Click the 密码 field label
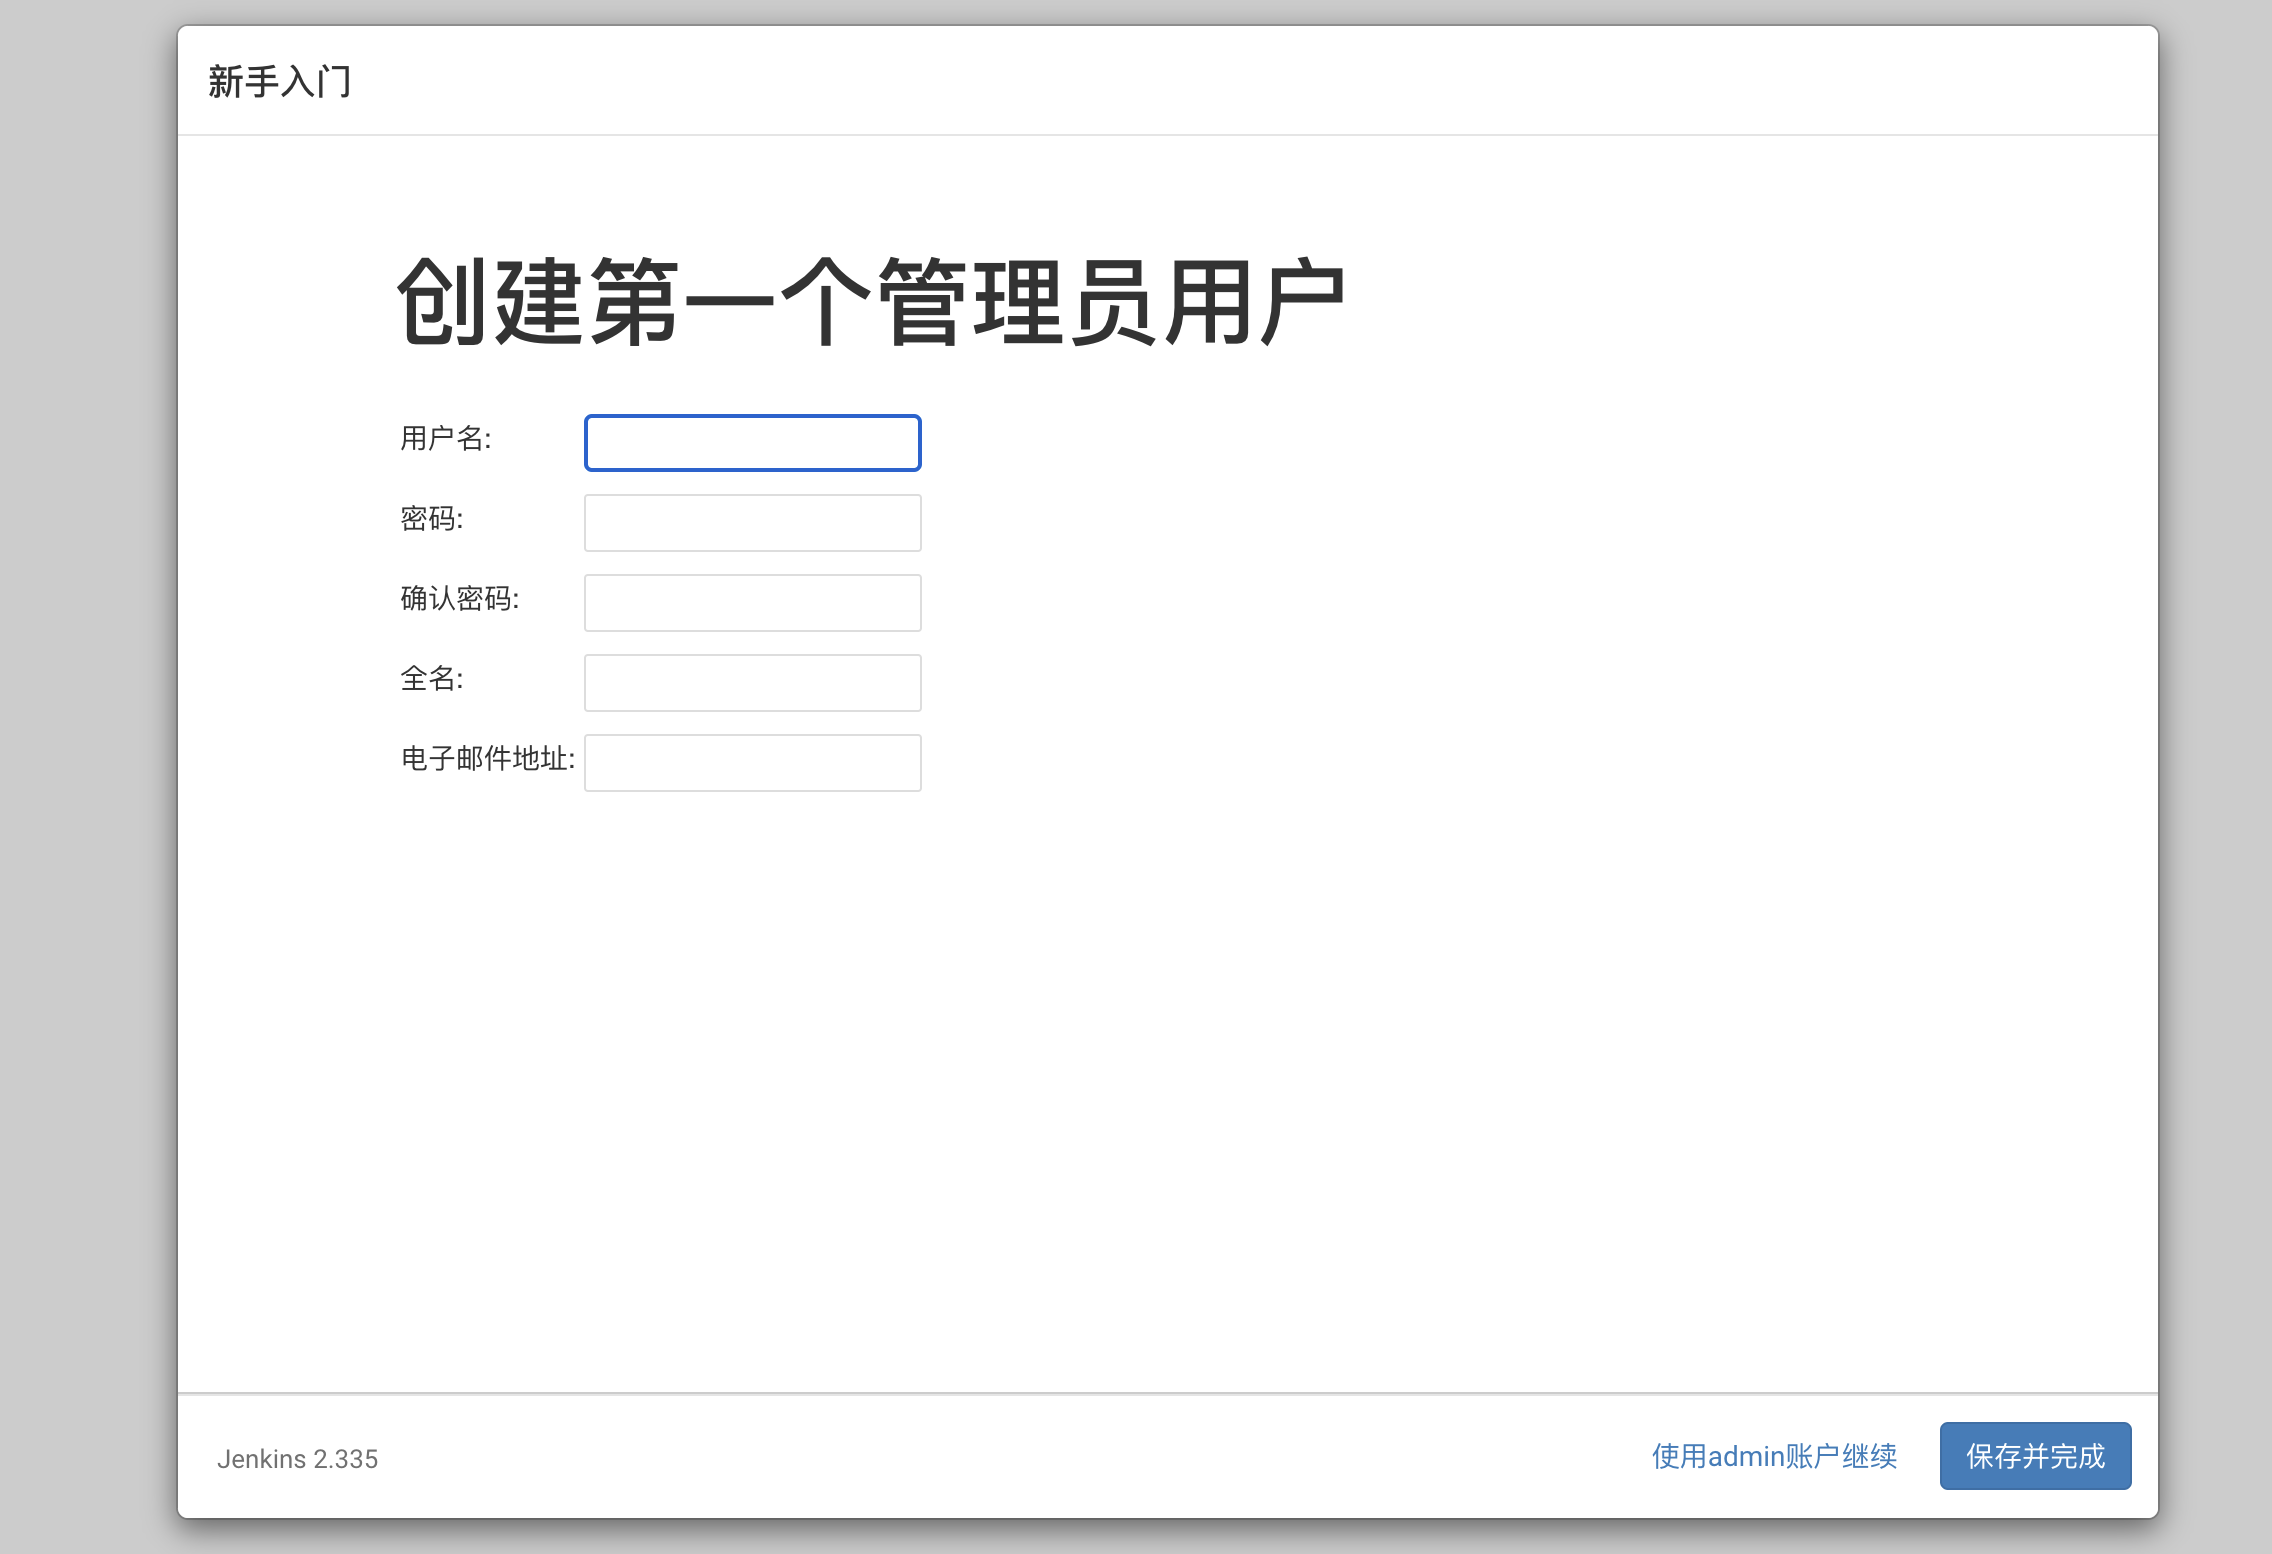Image resolution: width=2272 pixels, height=1554 pixels. tap(433, 520)
